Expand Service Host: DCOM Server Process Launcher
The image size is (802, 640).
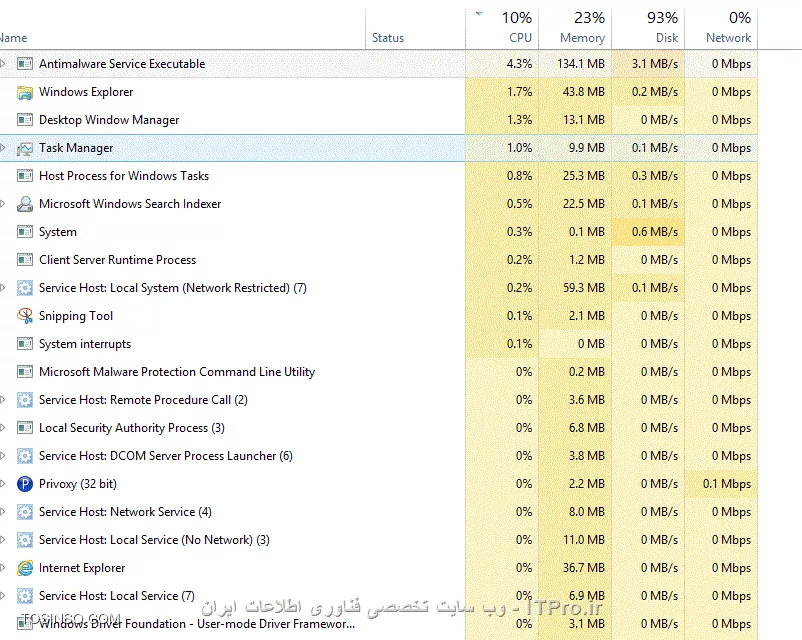click(3, 456)
